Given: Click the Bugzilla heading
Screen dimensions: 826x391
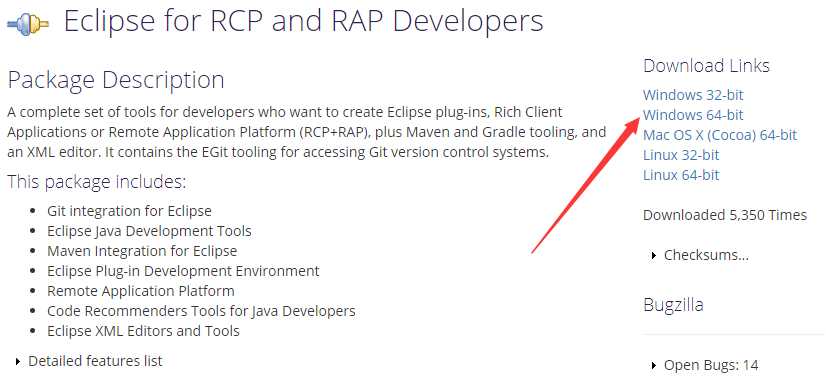Looking at the screenshot, I should pos(673,305).
